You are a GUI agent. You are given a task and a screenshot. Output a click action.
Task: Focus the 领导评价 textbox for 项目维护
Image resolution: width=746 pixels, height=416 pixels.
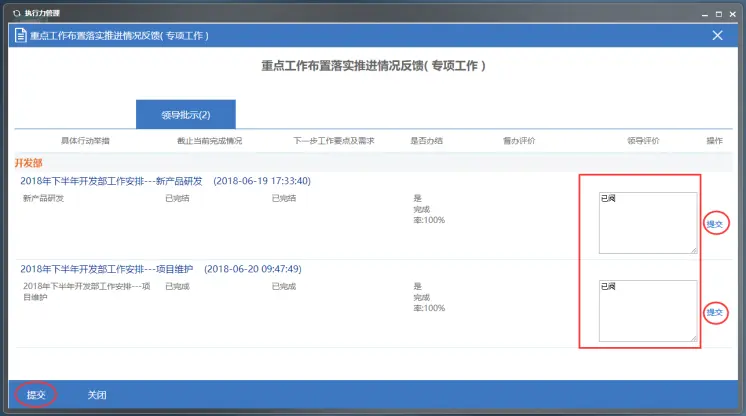[x=648, y=311]
